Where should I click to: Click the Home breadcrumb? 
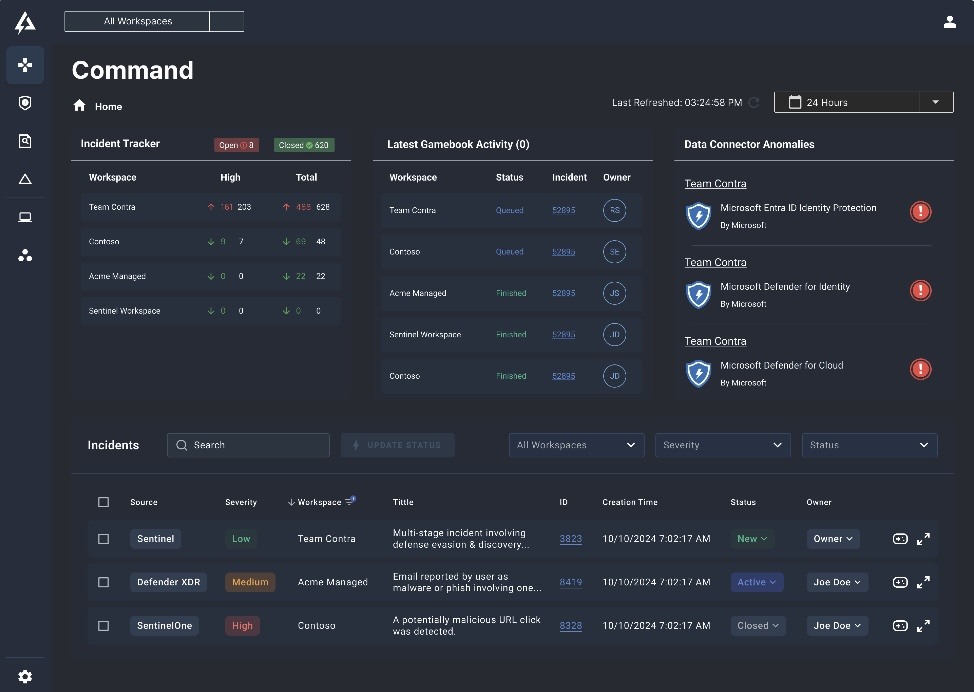(108, 106)
